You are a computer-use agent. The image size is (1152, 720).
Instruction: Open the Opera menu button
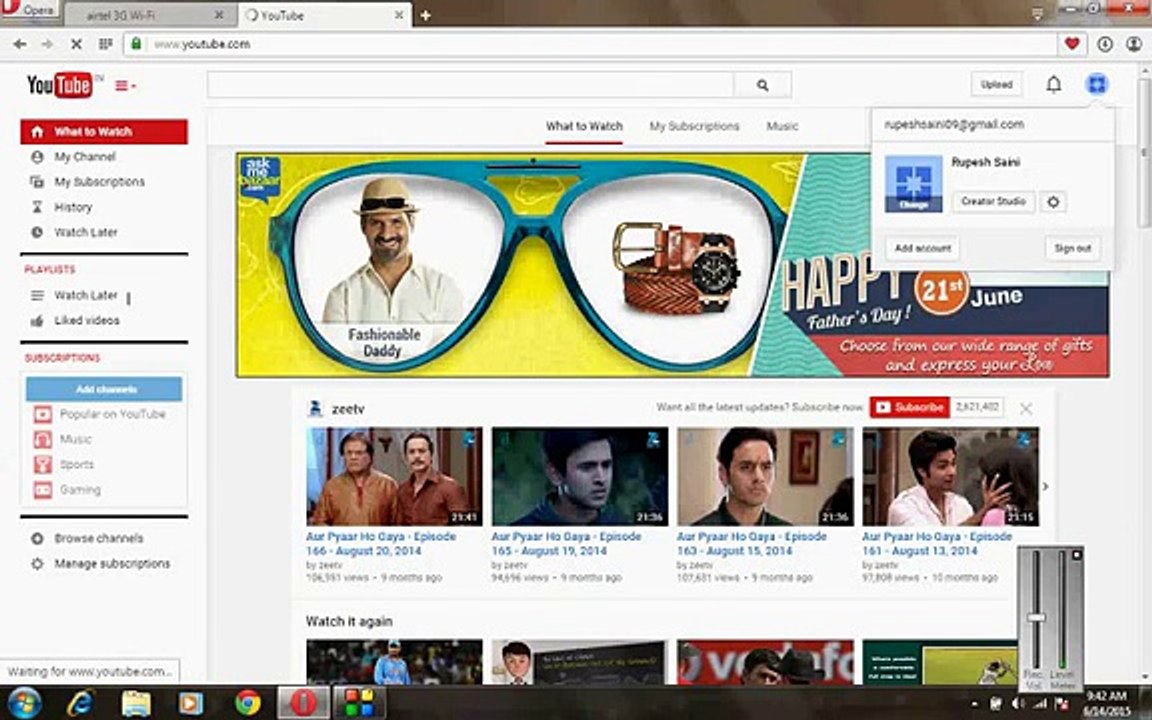(x=29, y=10)
